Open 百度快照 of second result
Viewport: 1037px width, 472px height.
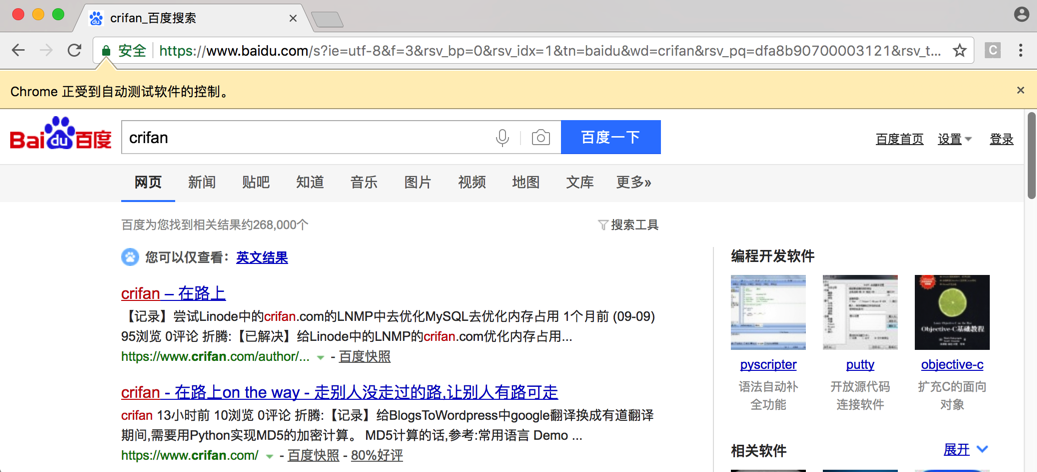313,455
